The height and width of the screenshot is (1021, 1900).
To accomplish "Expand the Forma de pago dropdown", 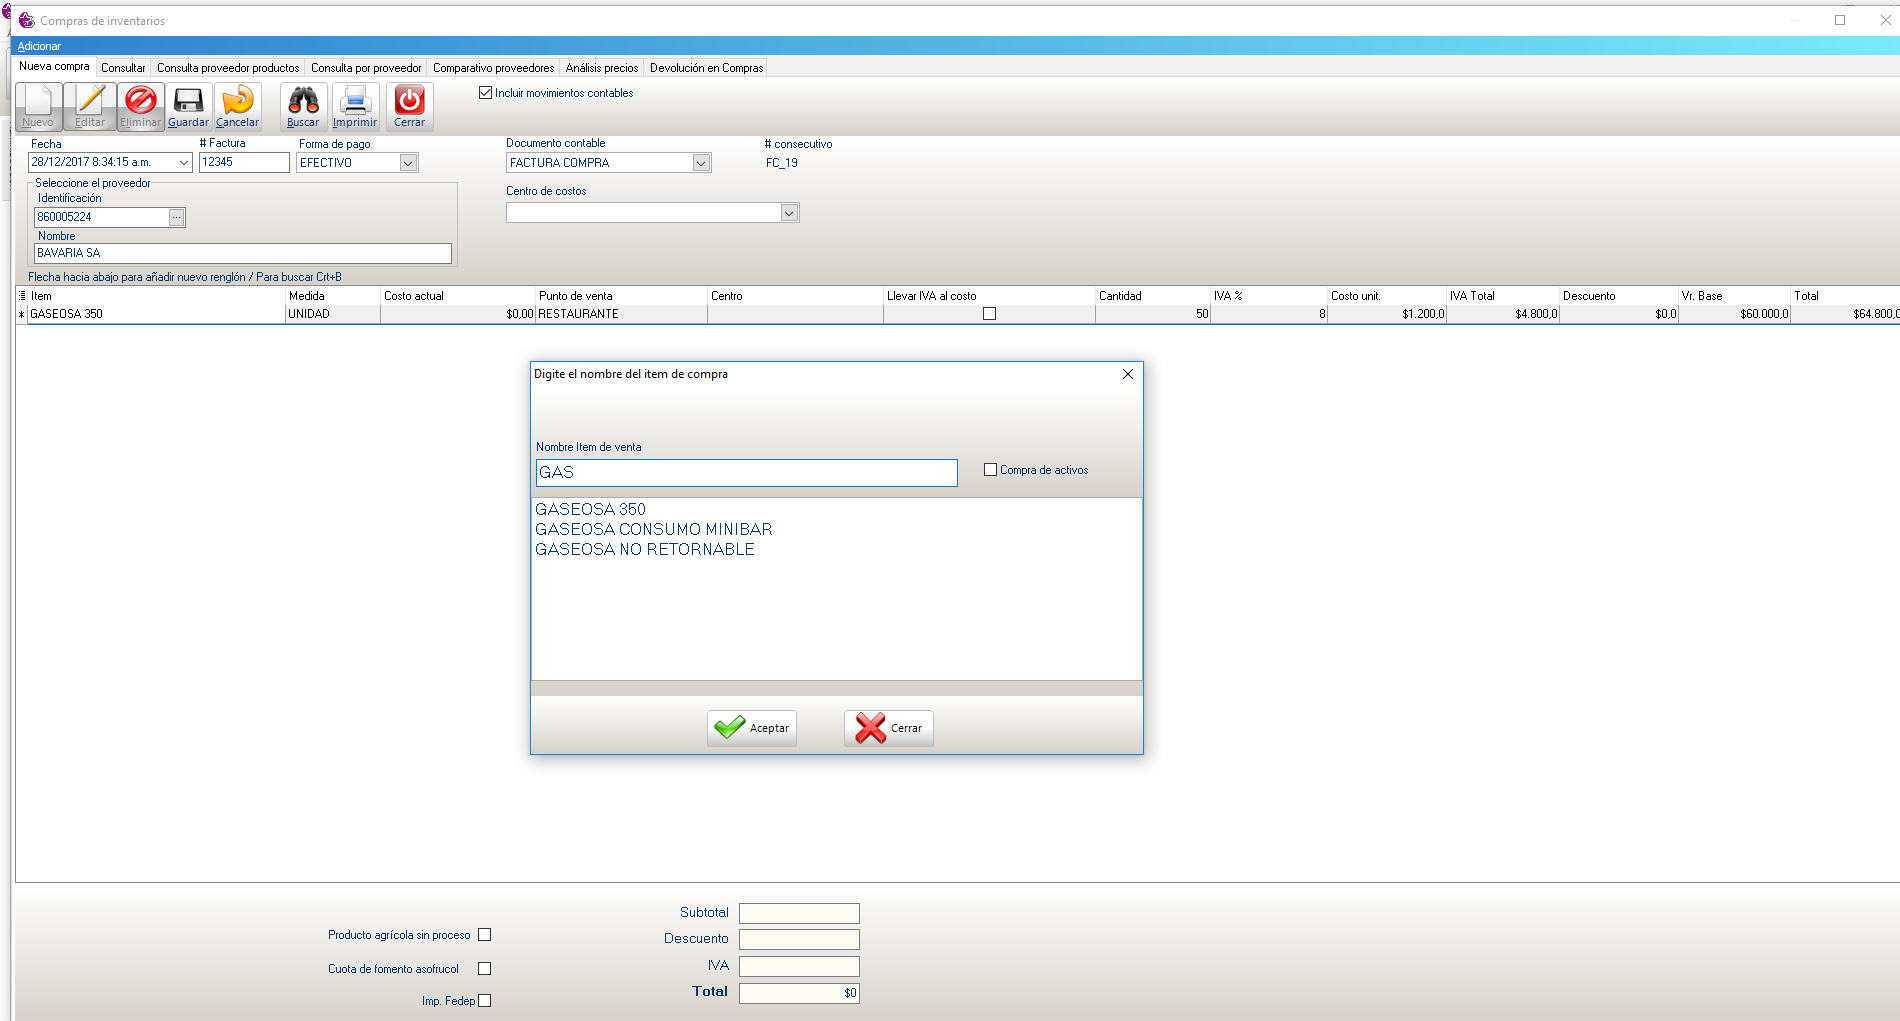I will click(408, 163).
